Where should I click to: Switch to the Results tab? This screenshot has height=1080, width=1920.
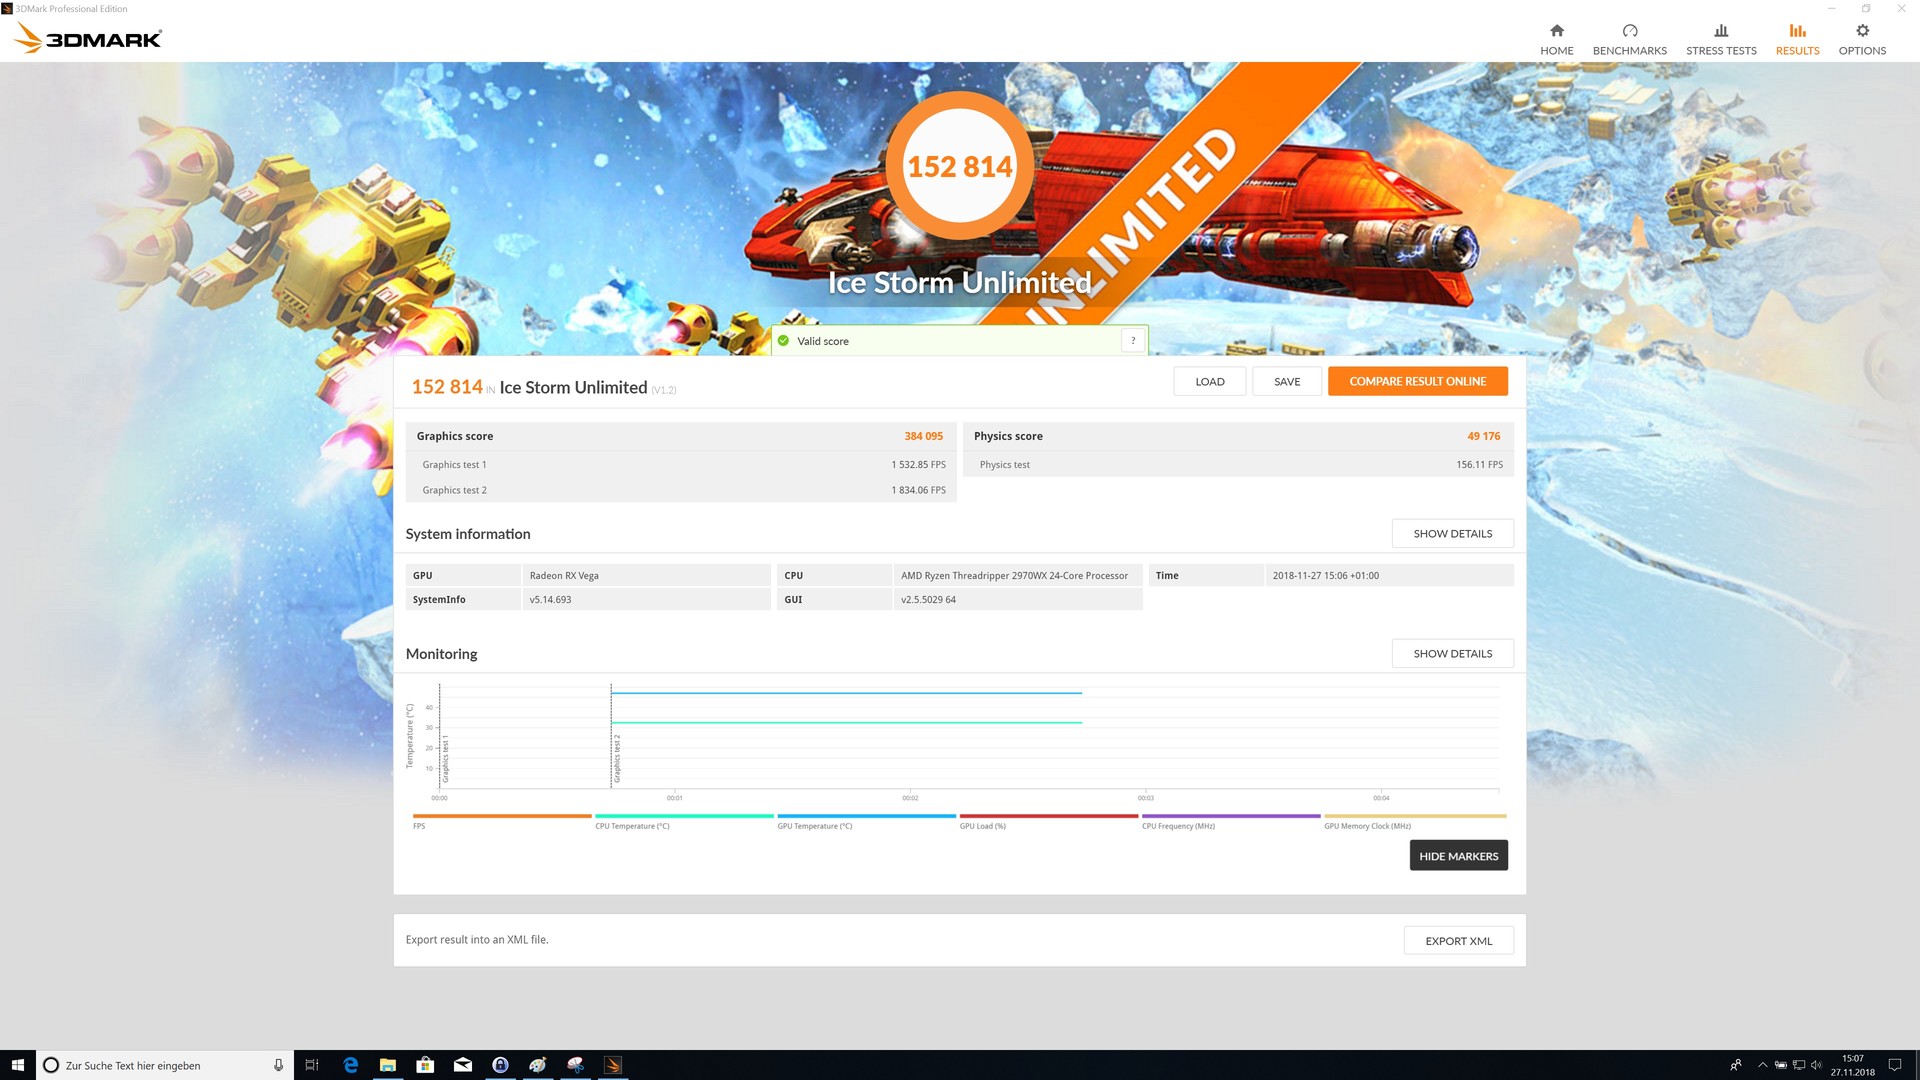tap(1797, 39)
